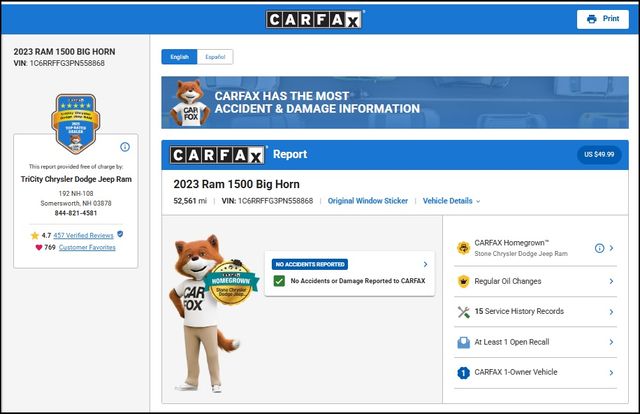The image size is (640, 414).
Task: Expand the CARFAX 1-Owner Vehicle chevron
Action: pos(611,372)
